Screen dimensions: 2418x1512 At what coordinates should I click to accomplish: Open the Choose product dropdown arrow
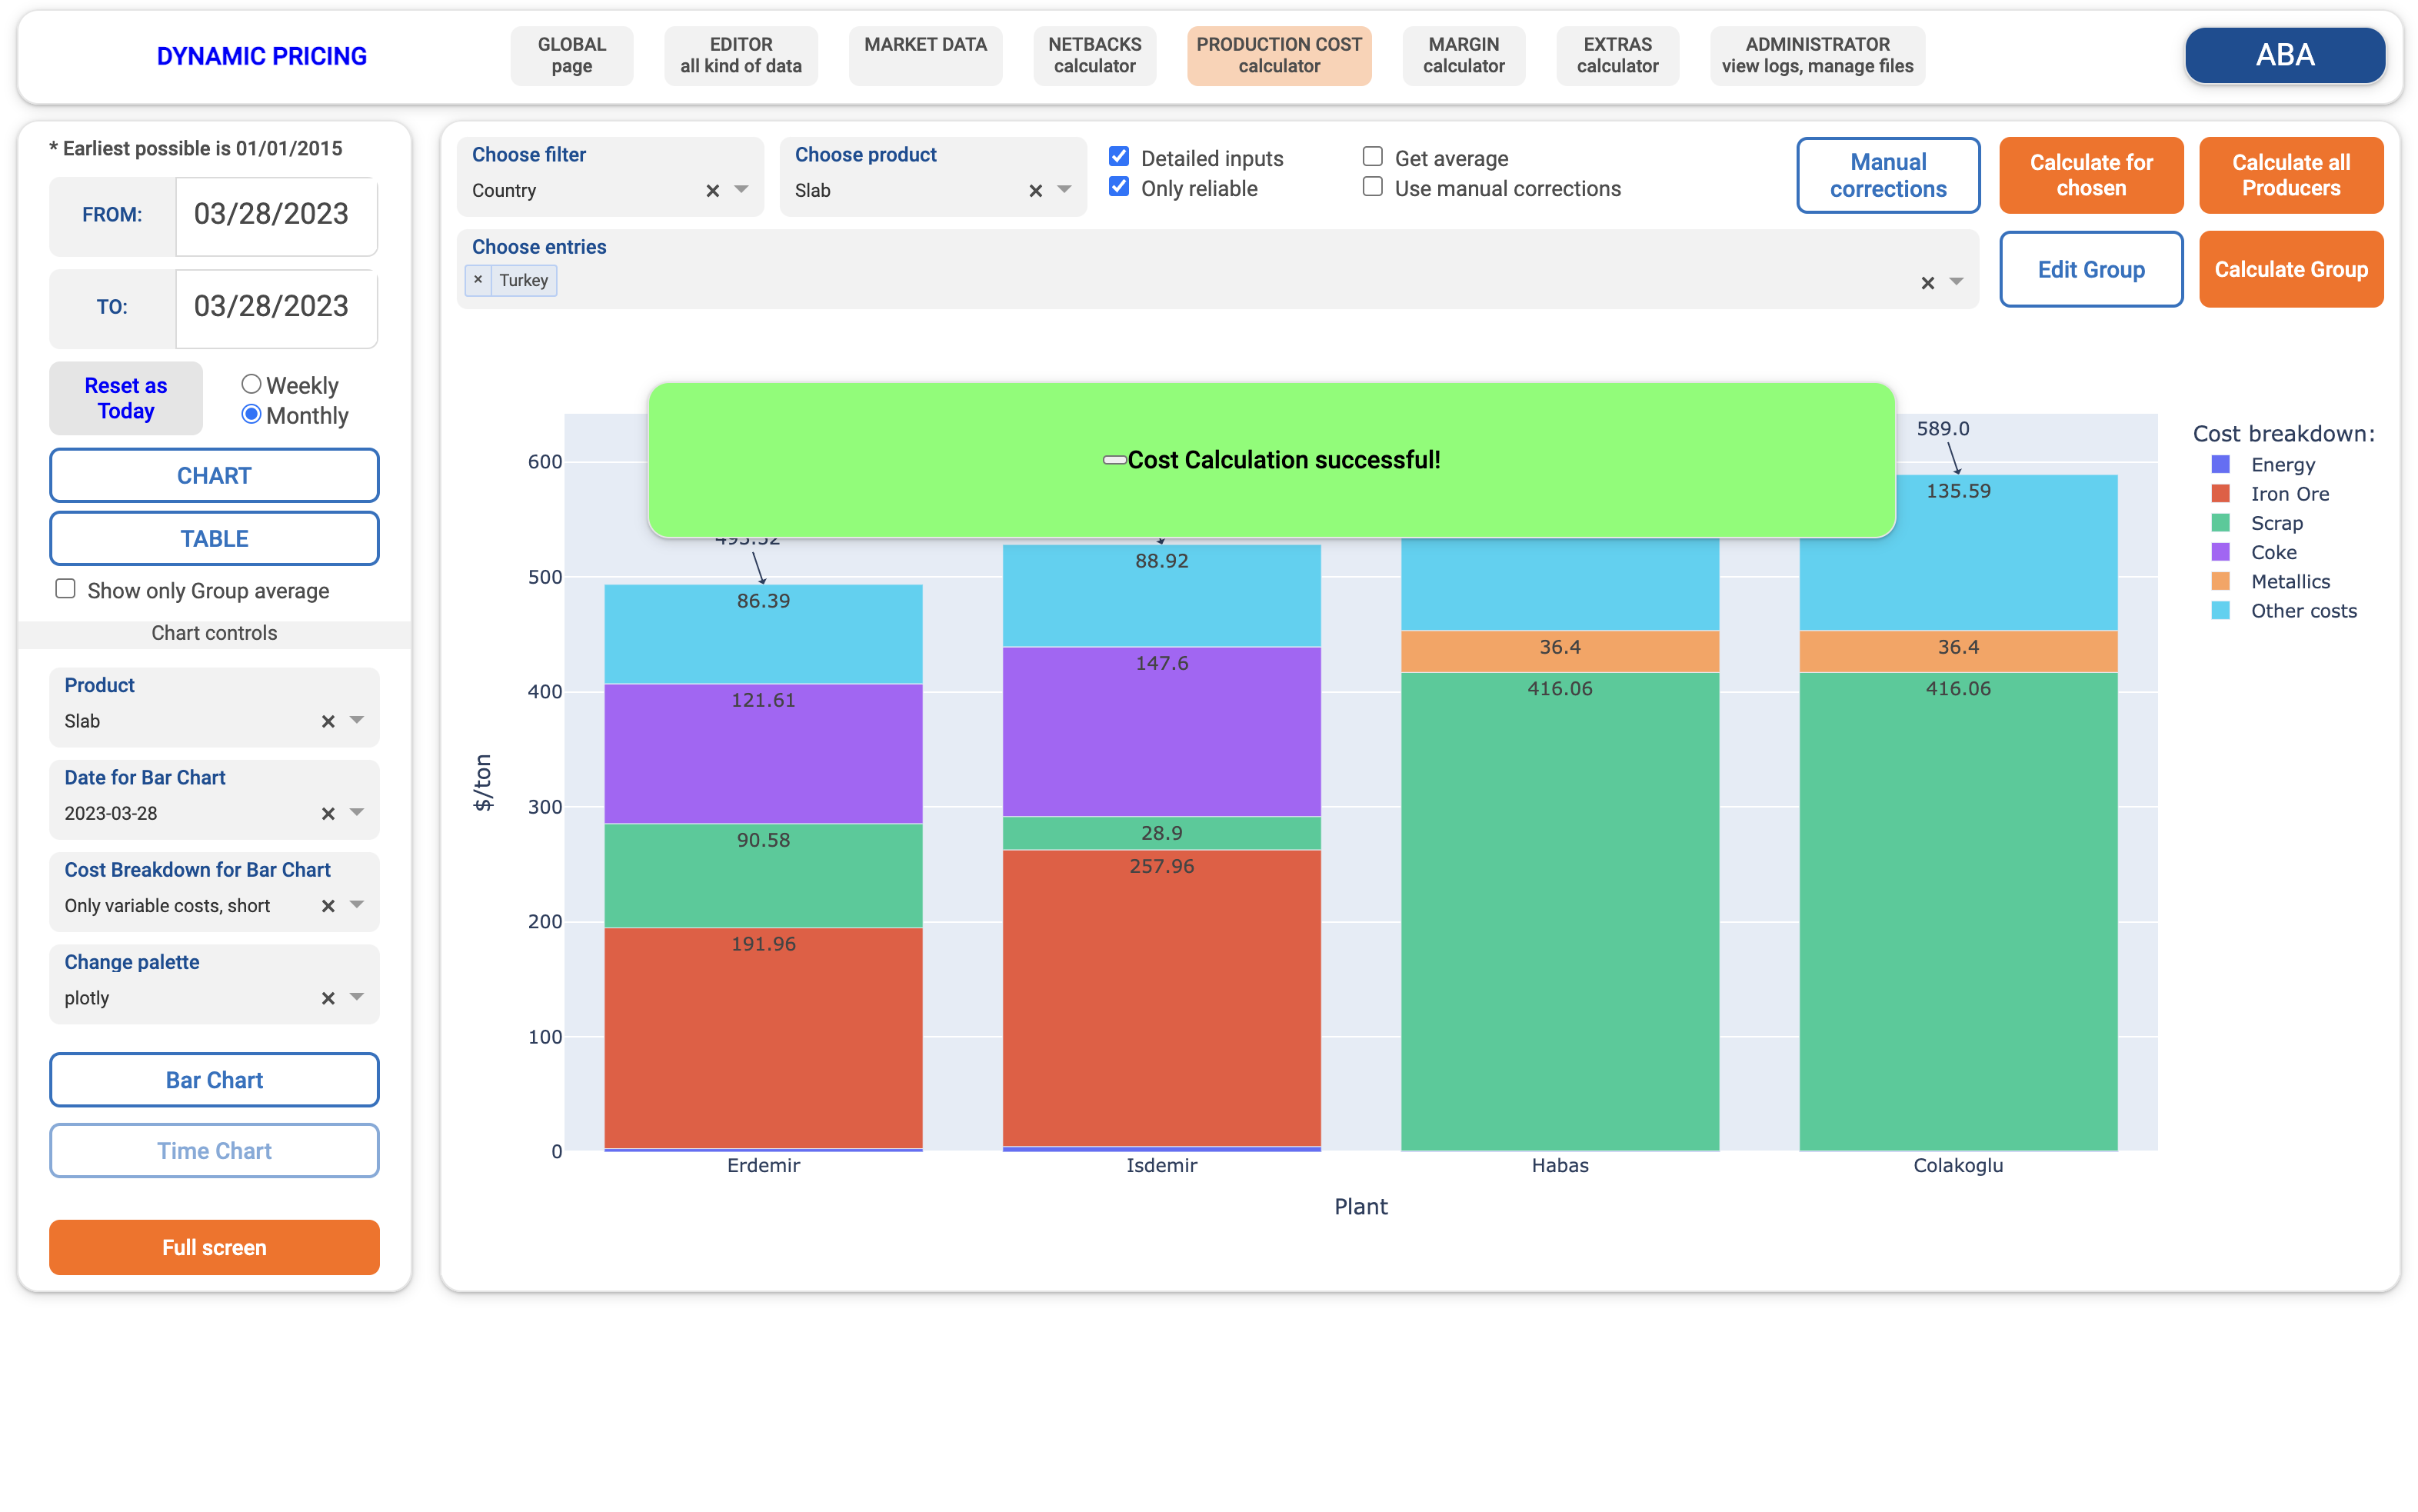1064,189
